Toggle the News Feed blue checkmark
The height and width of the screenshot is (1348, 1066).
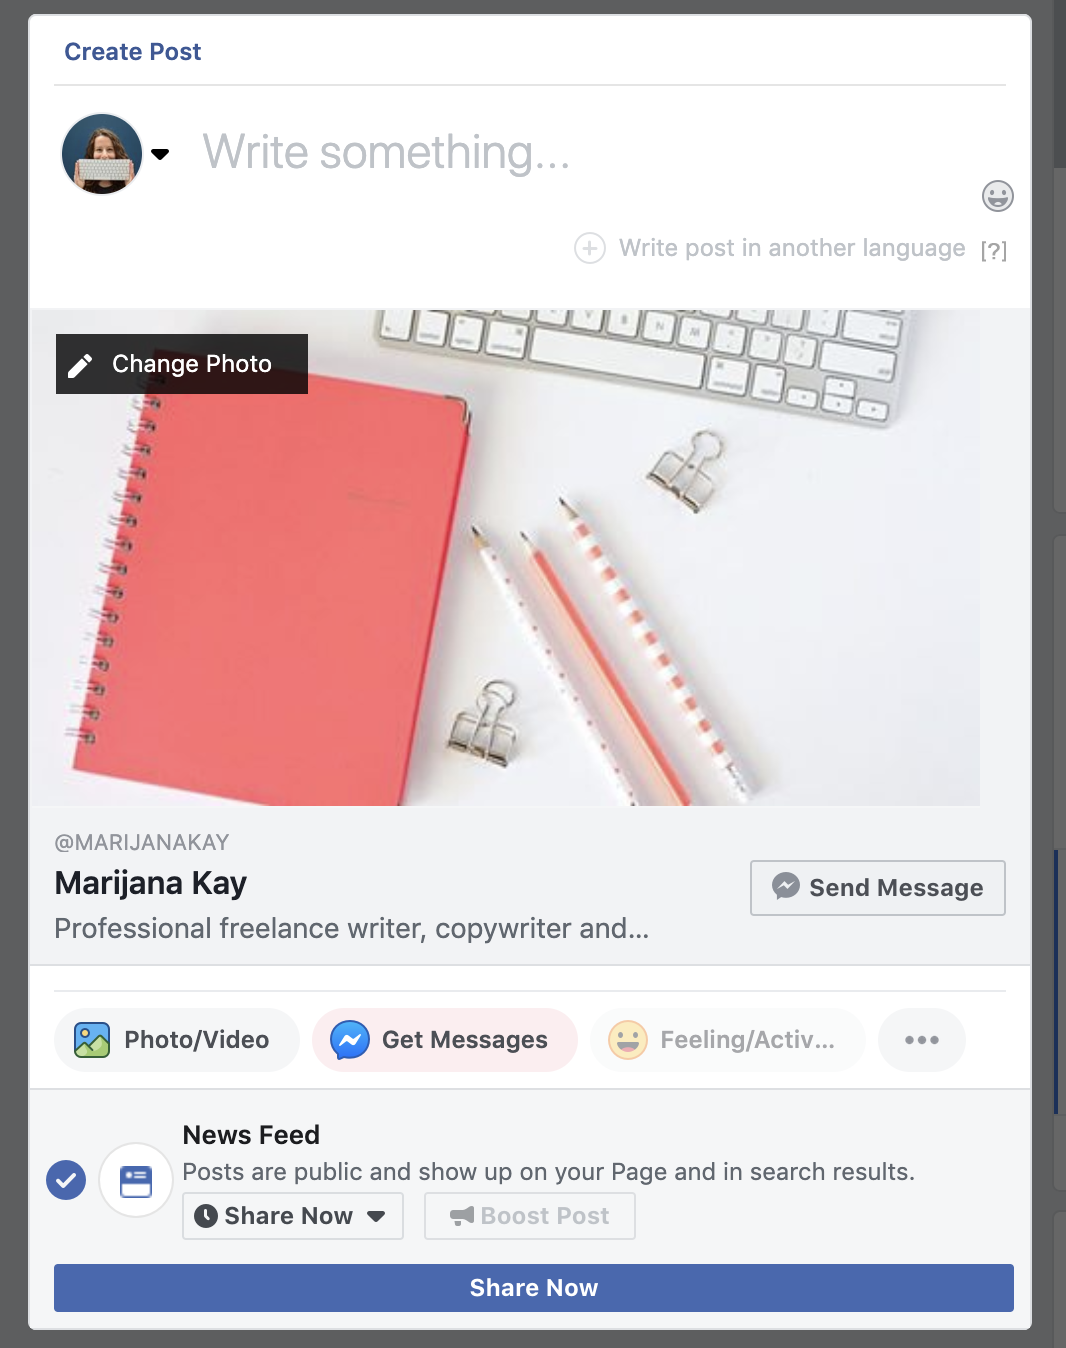click(66, 1180)
